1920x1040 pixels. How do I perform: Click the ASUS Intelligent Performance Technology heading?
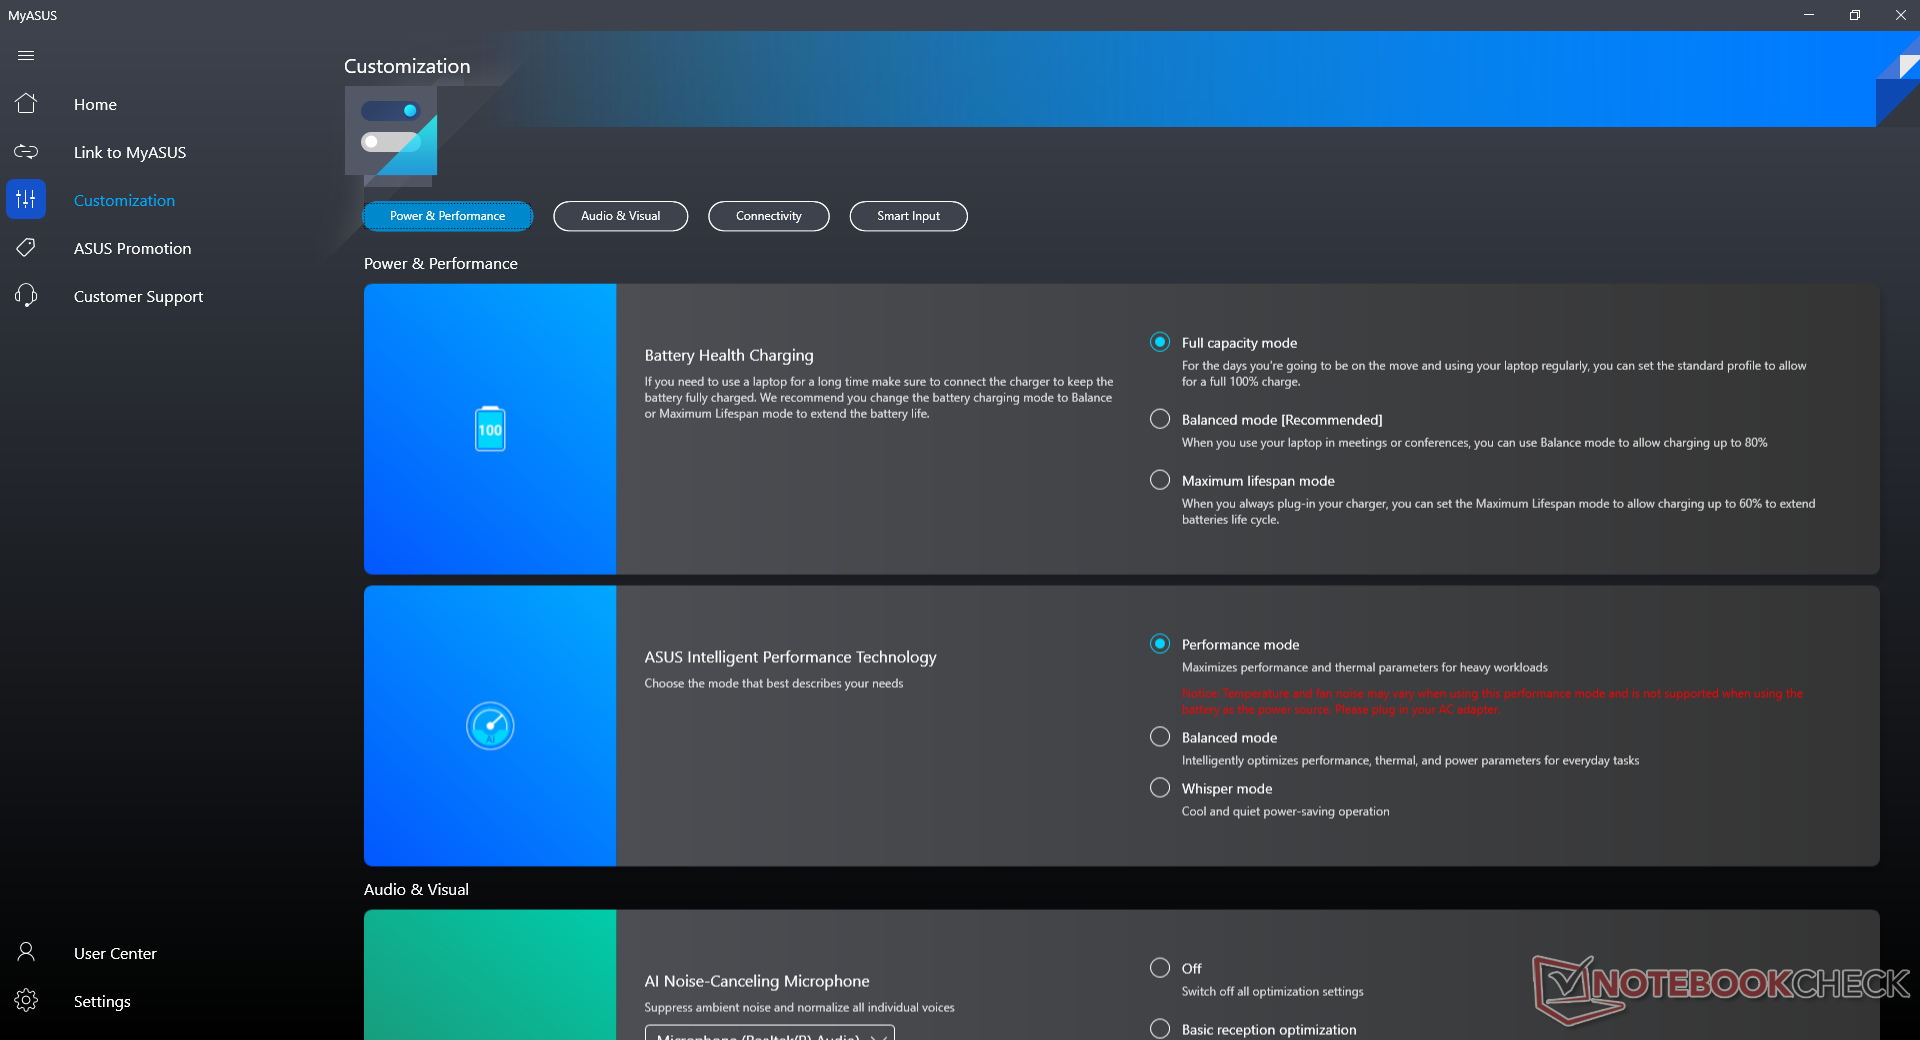790,657
